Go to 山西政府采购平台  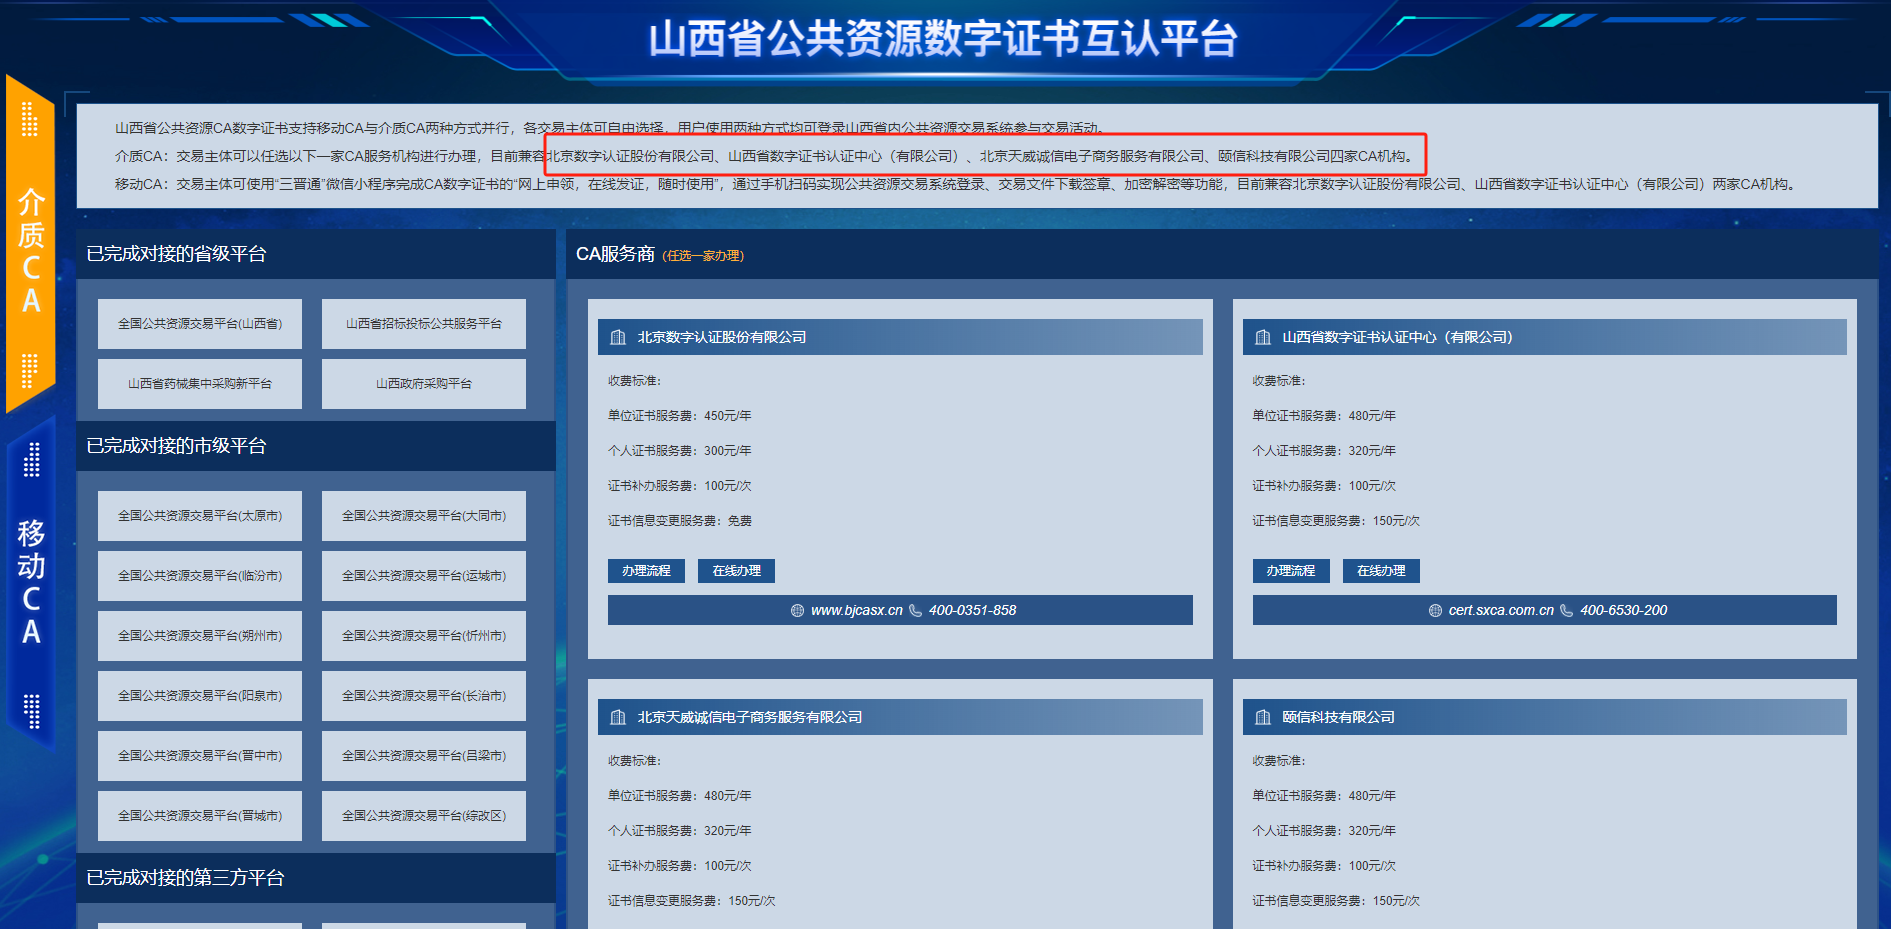coord(423,384)
